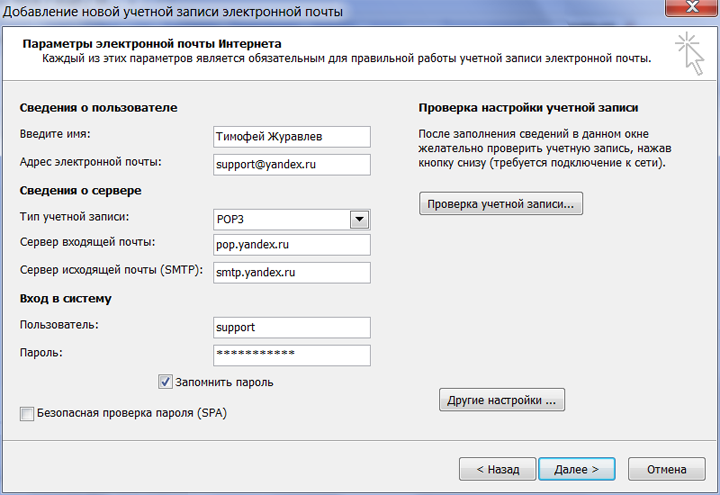Click the incoming server field pop.yandex.ru
The image size is (720, 495).
tap(291, 245)
